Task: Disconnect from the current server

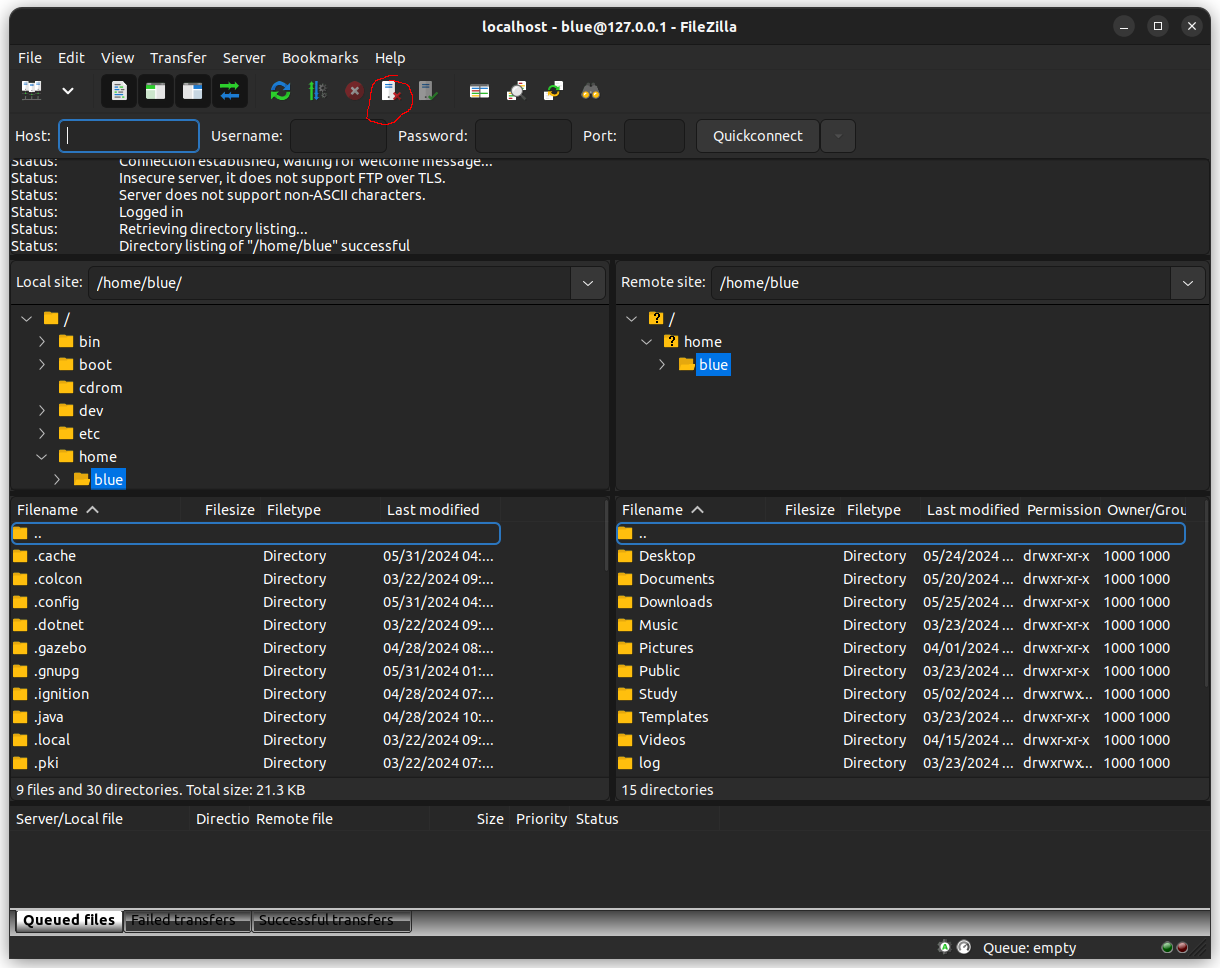Action: coord(391,91)
